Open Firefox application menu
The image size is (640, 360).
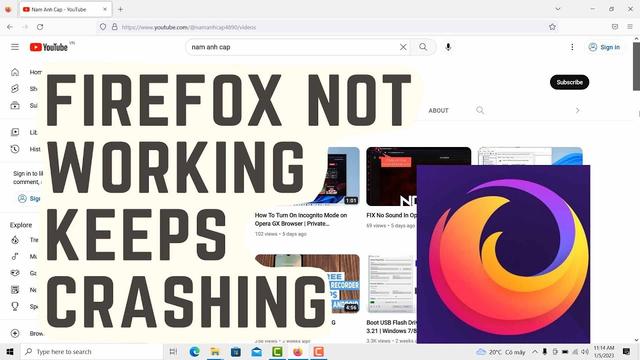tap(630, 27)
